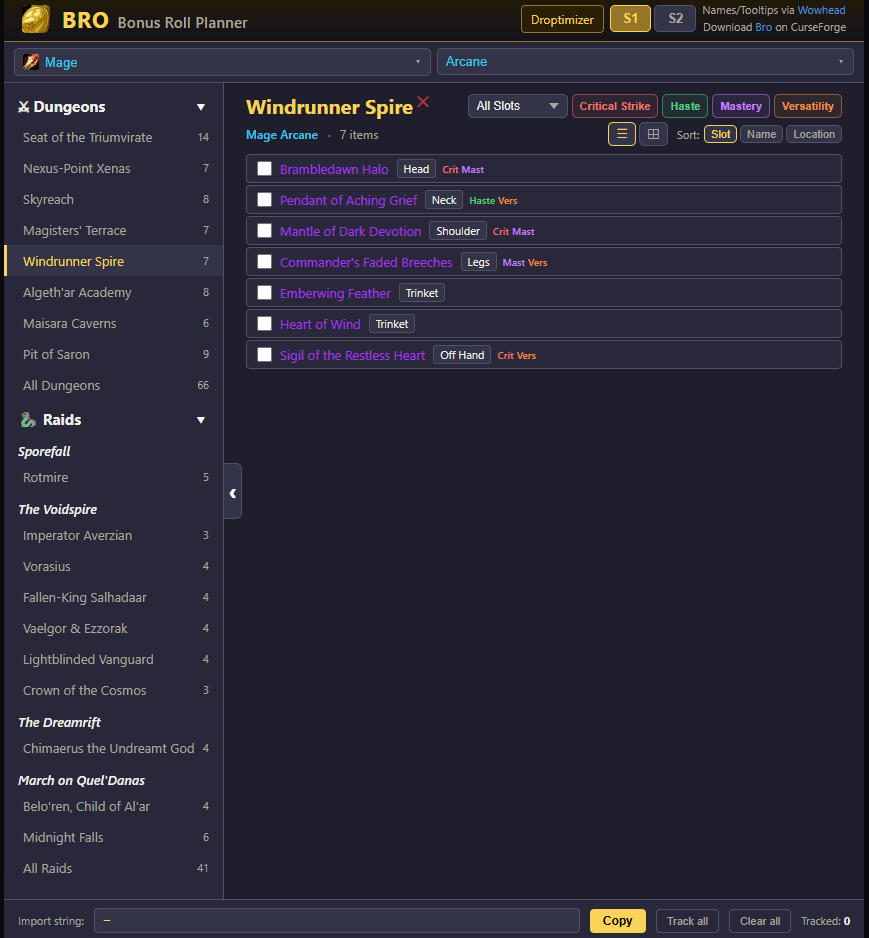Sort items by Name
This screenshot has height=938, width=869.
(761, 134)
